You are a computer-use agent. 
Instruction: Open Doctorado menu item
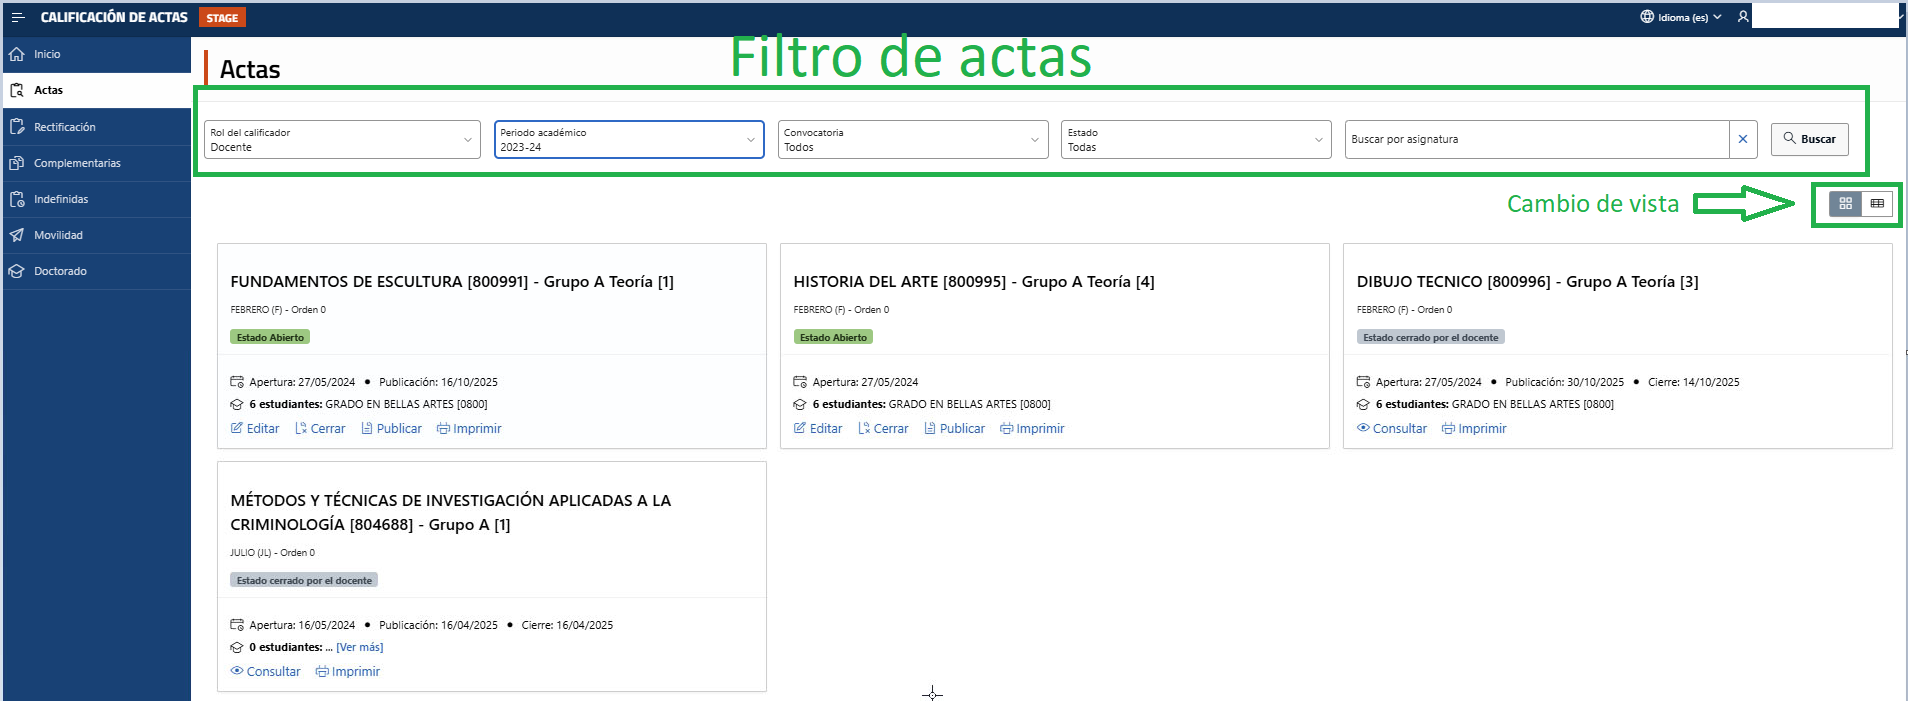tap(97, 271)
